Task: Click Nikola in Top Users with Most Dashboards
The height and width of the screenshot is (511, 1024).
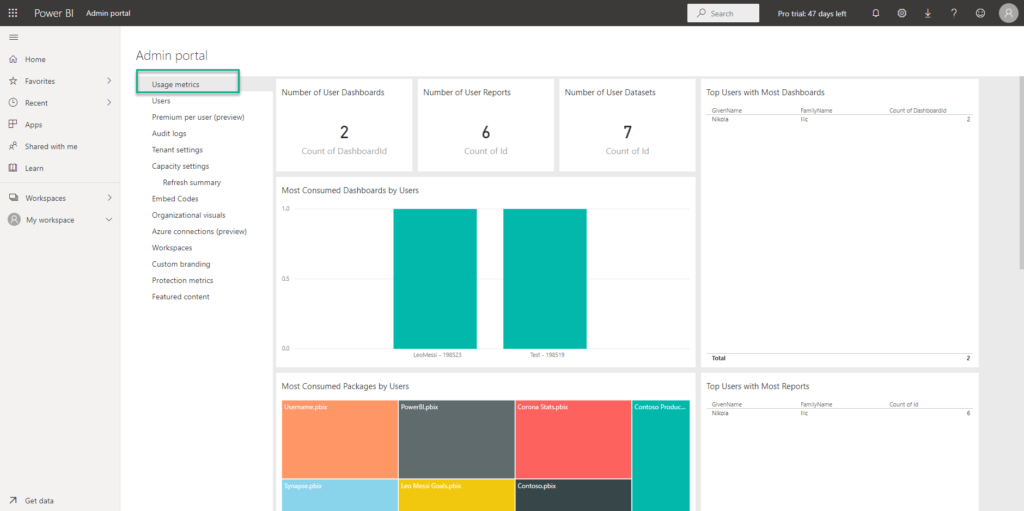Action: [720, 120]
